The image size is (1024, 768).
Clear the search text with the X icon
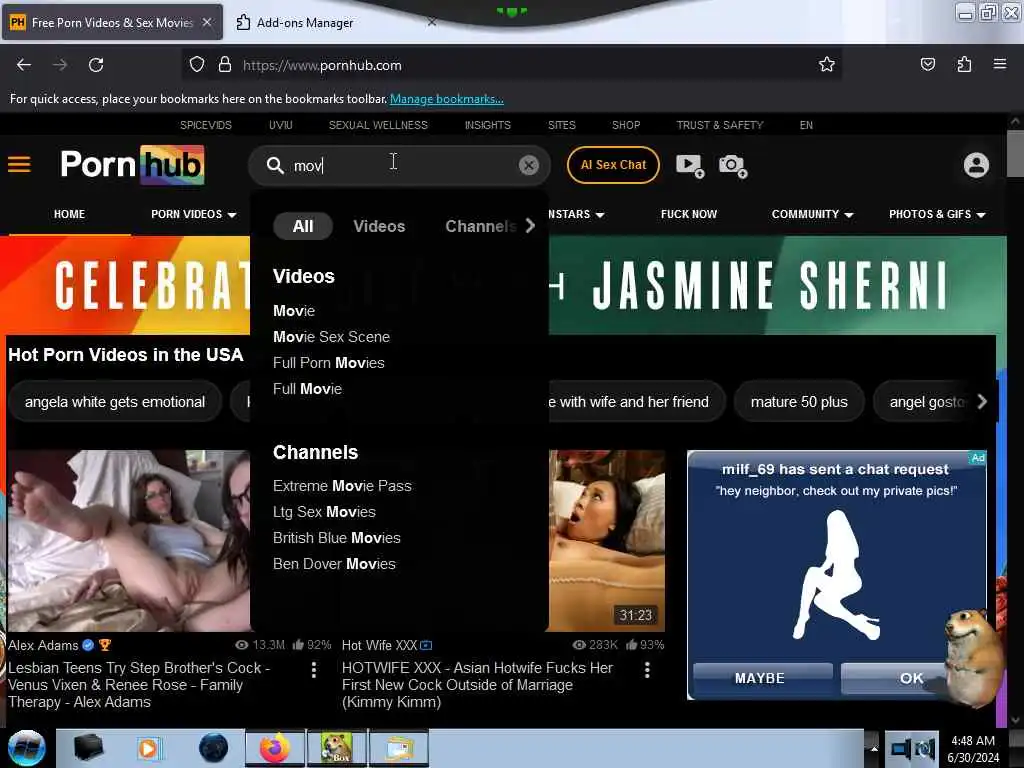528,165
